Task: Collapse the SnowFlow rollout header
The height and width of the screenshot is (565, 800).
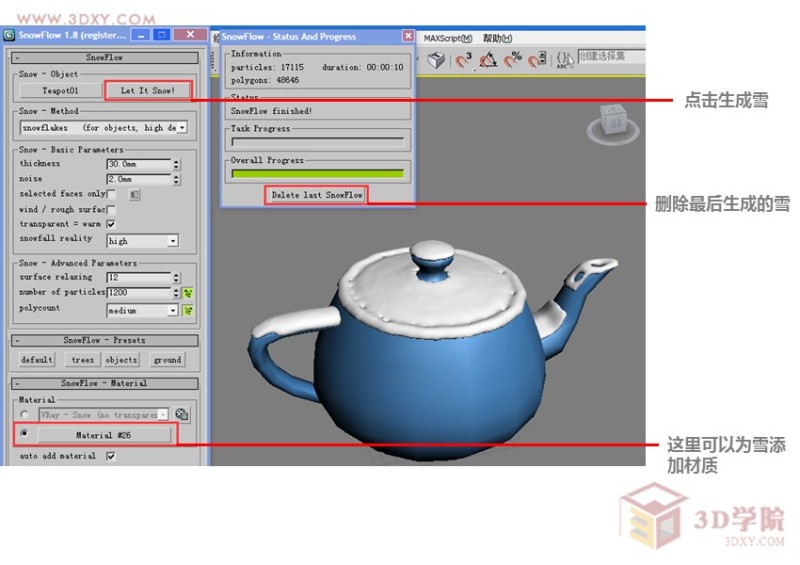Action: [105, 58]
